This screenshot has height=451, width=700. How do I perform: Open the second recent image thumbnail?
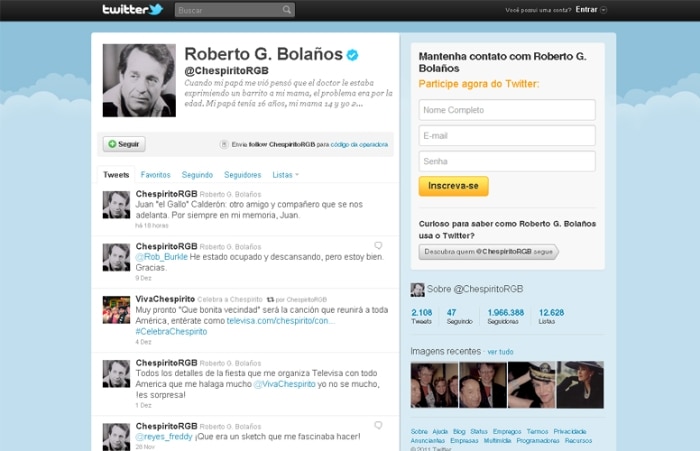(483, 385)
